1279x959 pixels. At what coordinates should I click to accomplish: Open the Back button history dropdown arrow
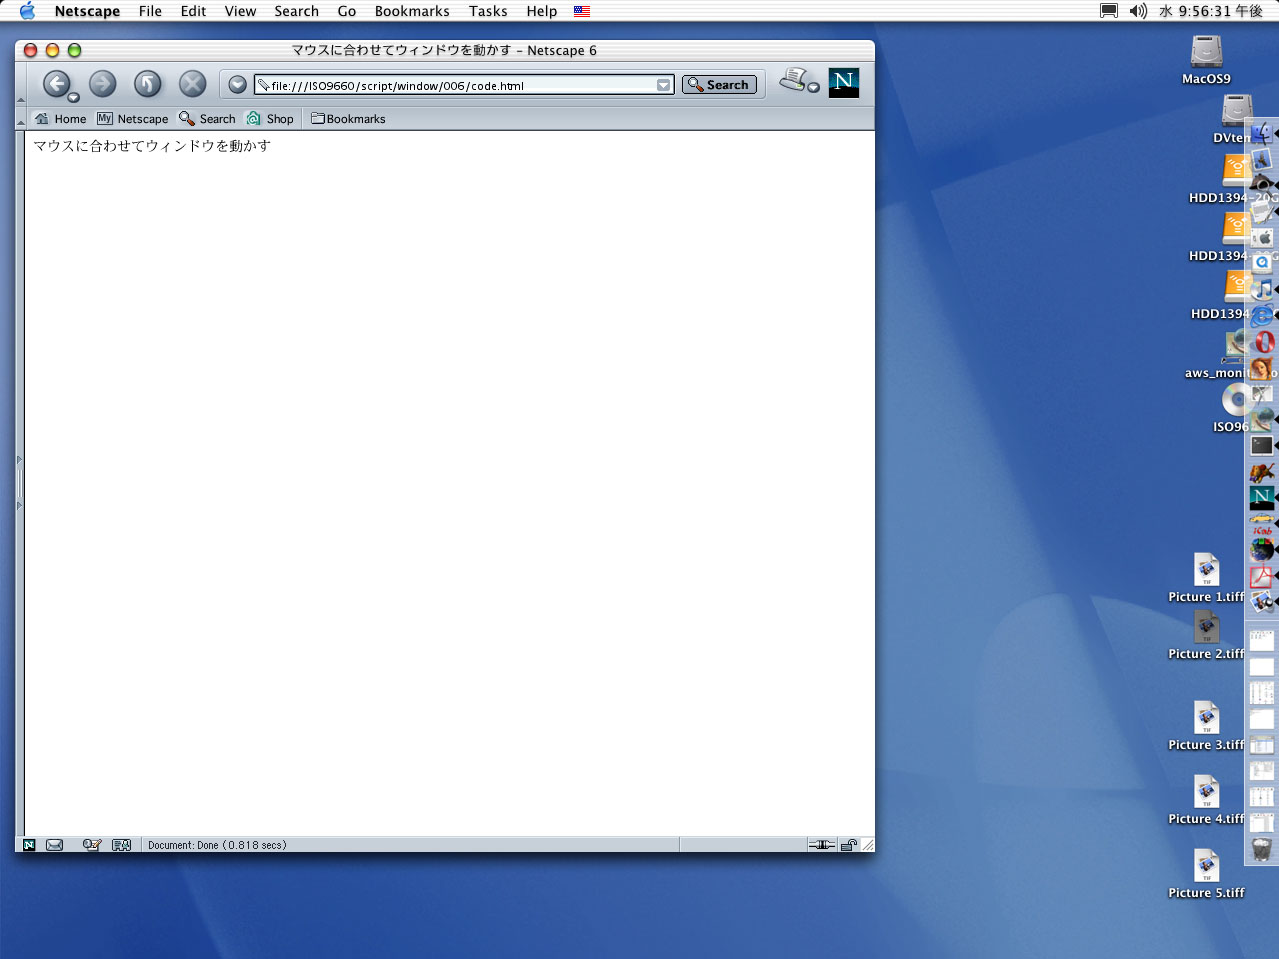(73, 98)
